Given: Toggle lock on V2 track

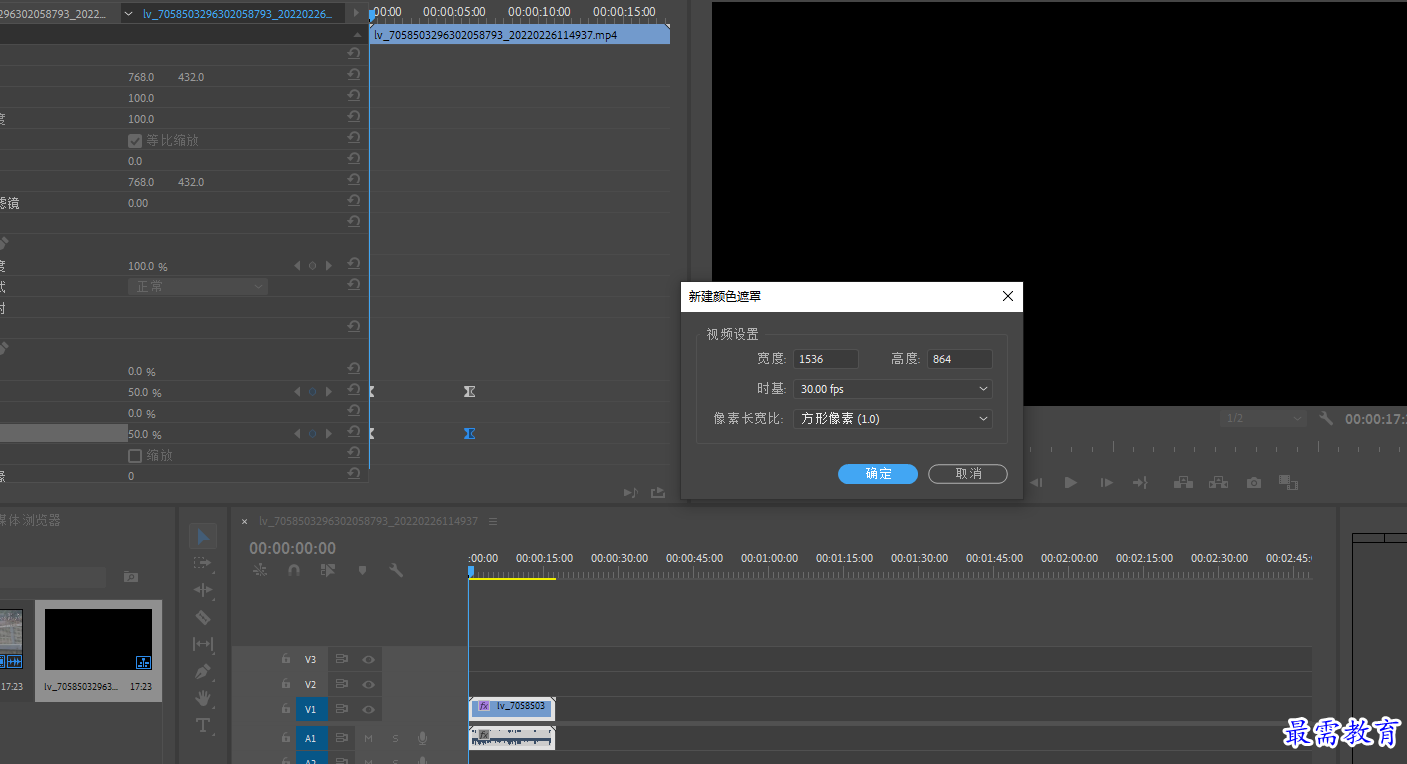Looking at the screenshot, I should click(x=286, y=684).
